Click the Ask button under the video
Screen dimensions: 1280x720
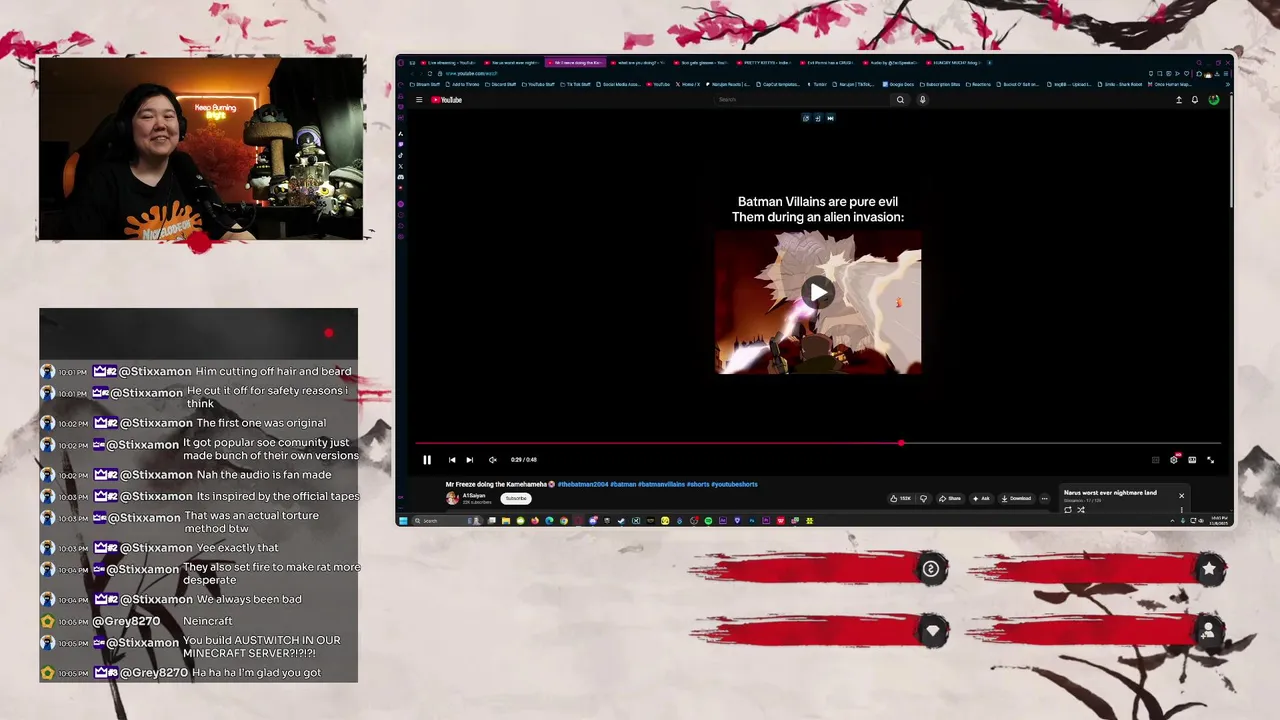[x=981, y=498]
